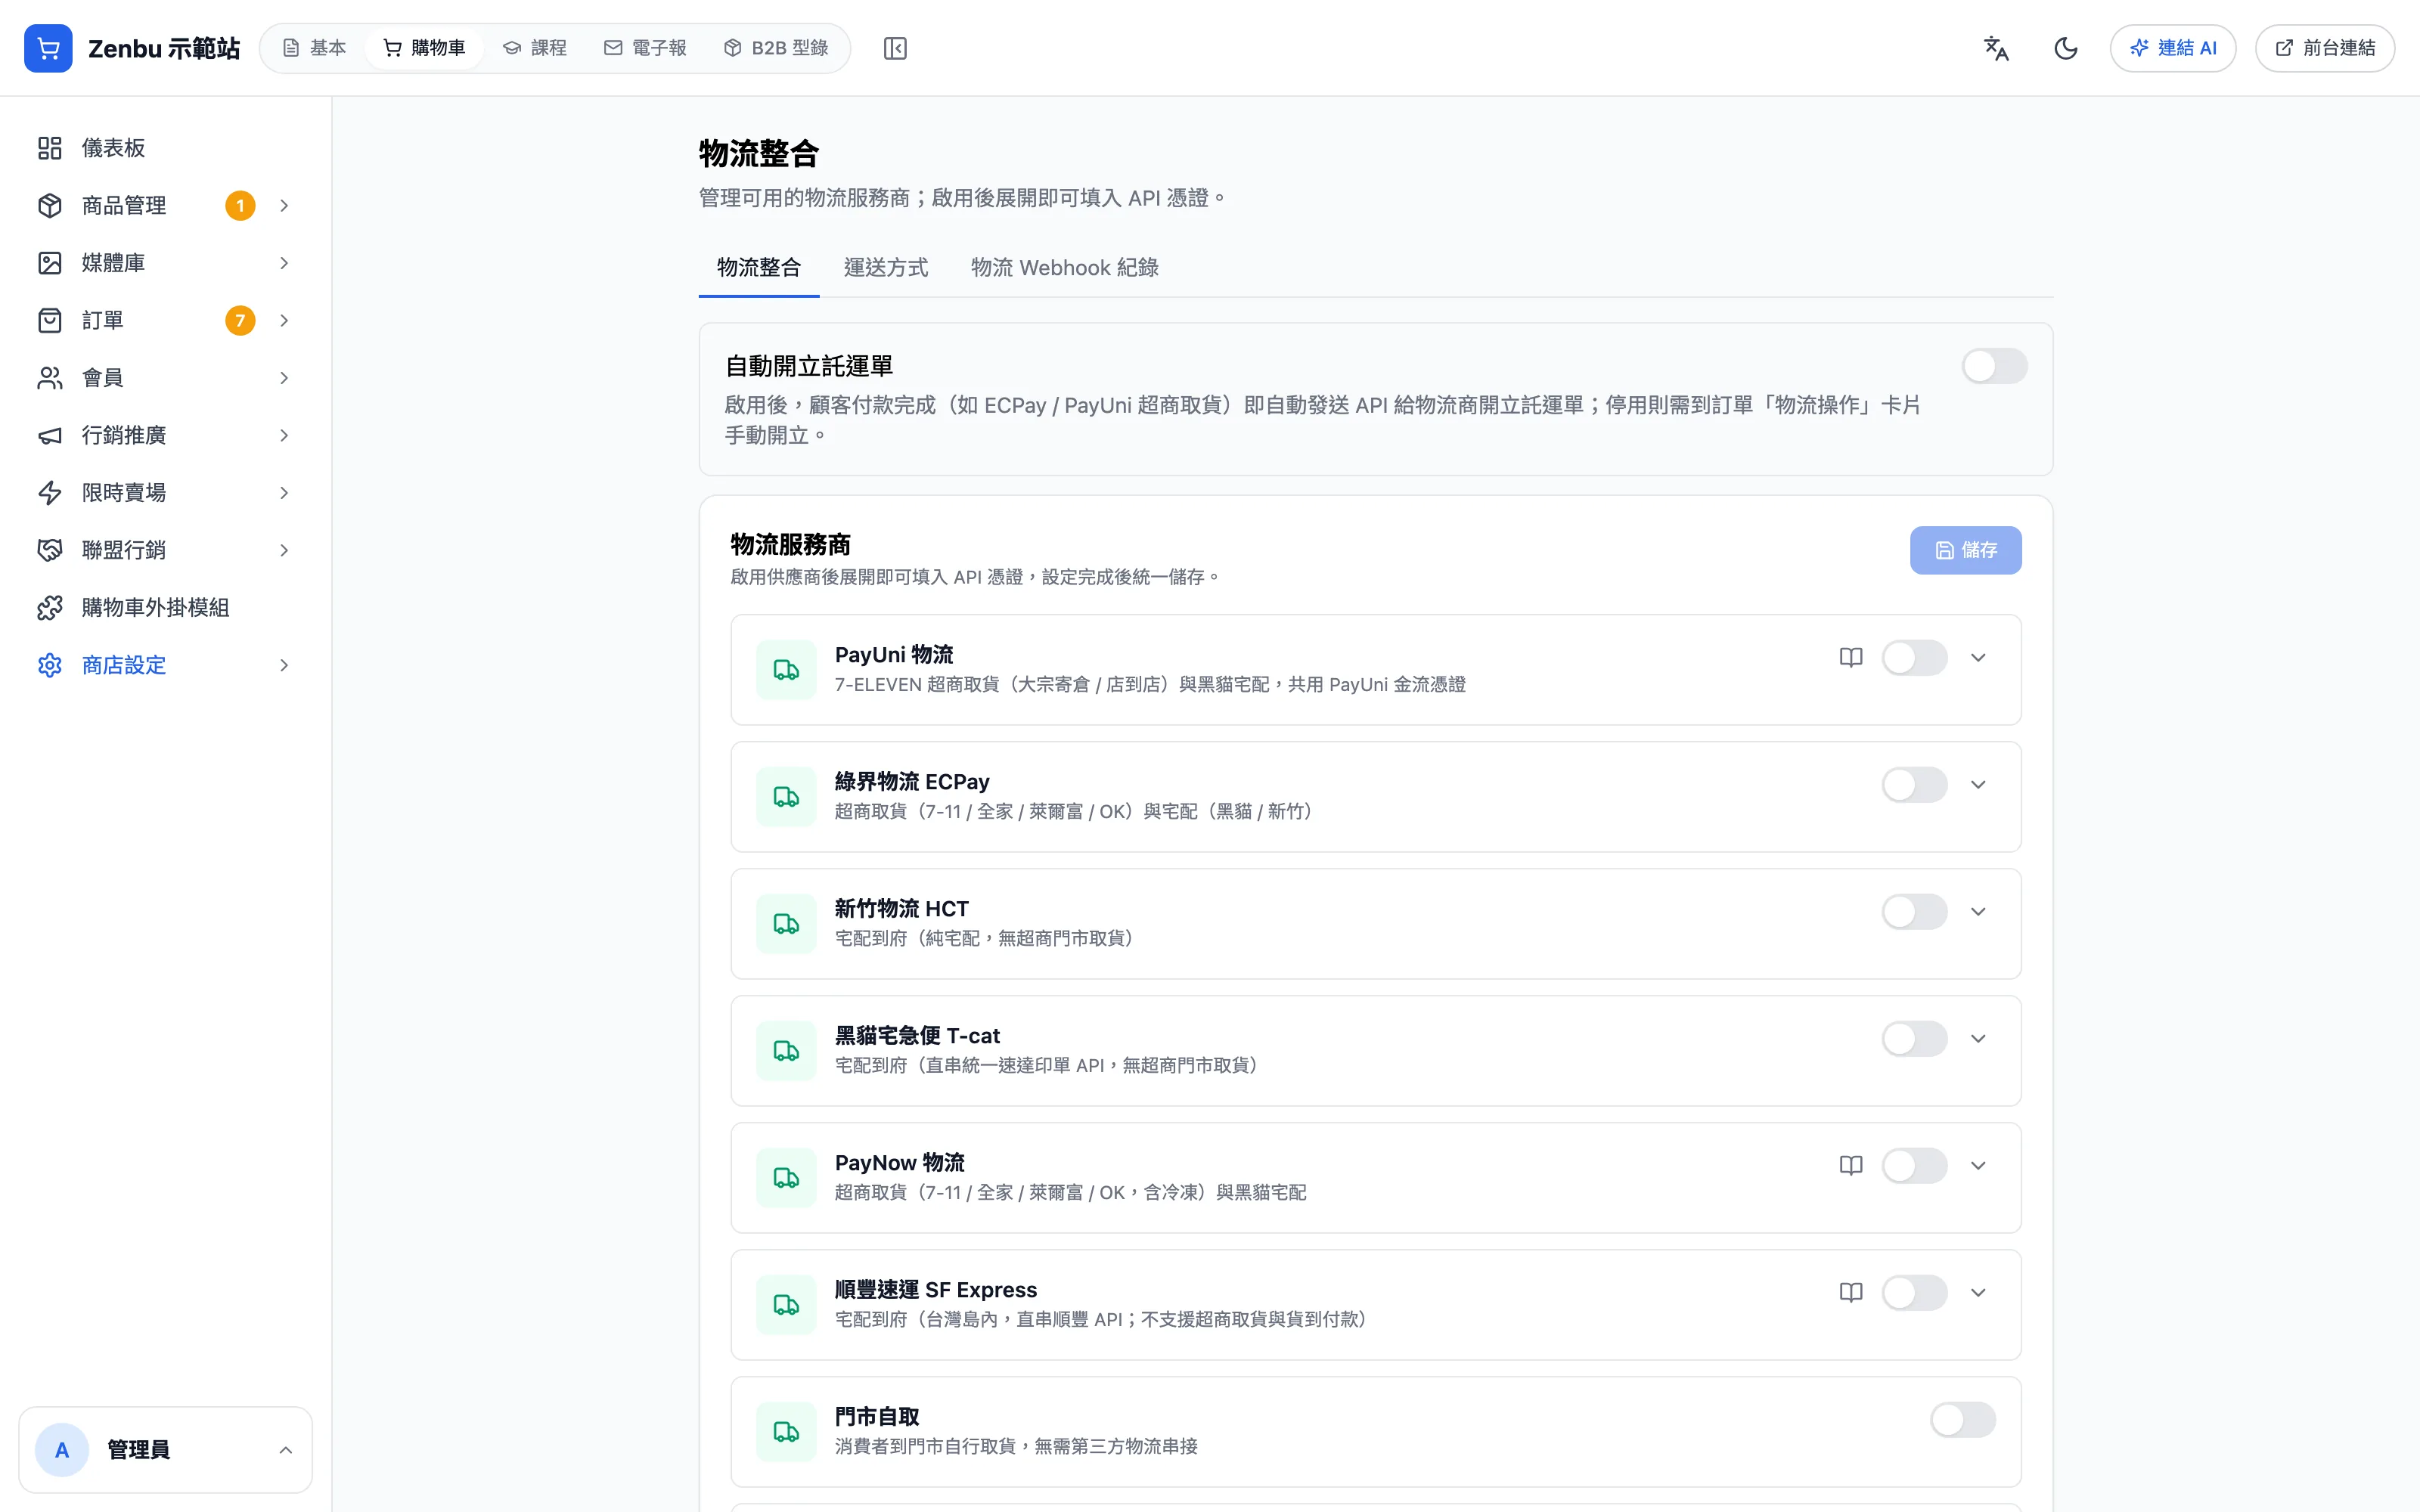Expand the 訂單 sidebar submenu arrow
The width and height of the screenshot is (2420, 1512).
tap(284, 321)
